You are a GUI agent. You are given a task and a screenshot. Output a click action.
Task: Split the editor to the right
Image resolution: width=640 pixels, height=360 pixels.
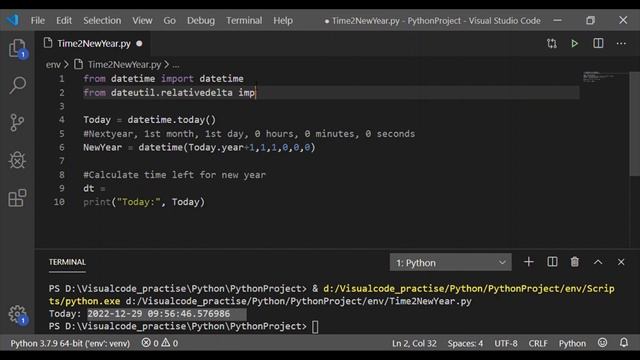point(598,43)
